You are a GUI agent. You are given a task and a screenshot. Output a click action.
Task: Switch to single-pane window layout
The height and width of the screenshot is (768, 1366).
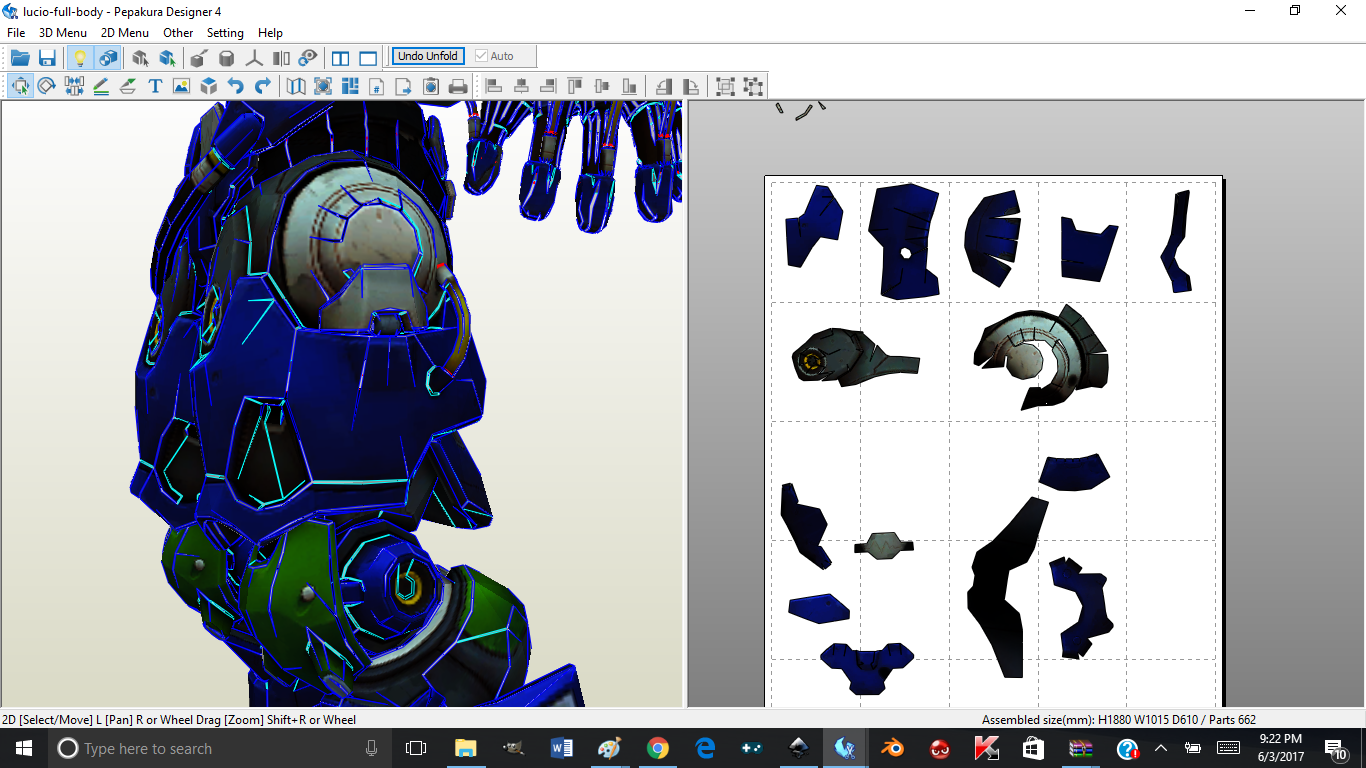pos(368,57)
